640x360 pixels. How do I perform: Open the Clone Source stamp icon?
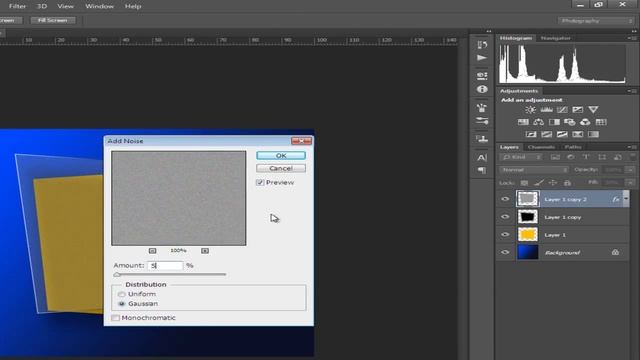[x=482, y=139]
